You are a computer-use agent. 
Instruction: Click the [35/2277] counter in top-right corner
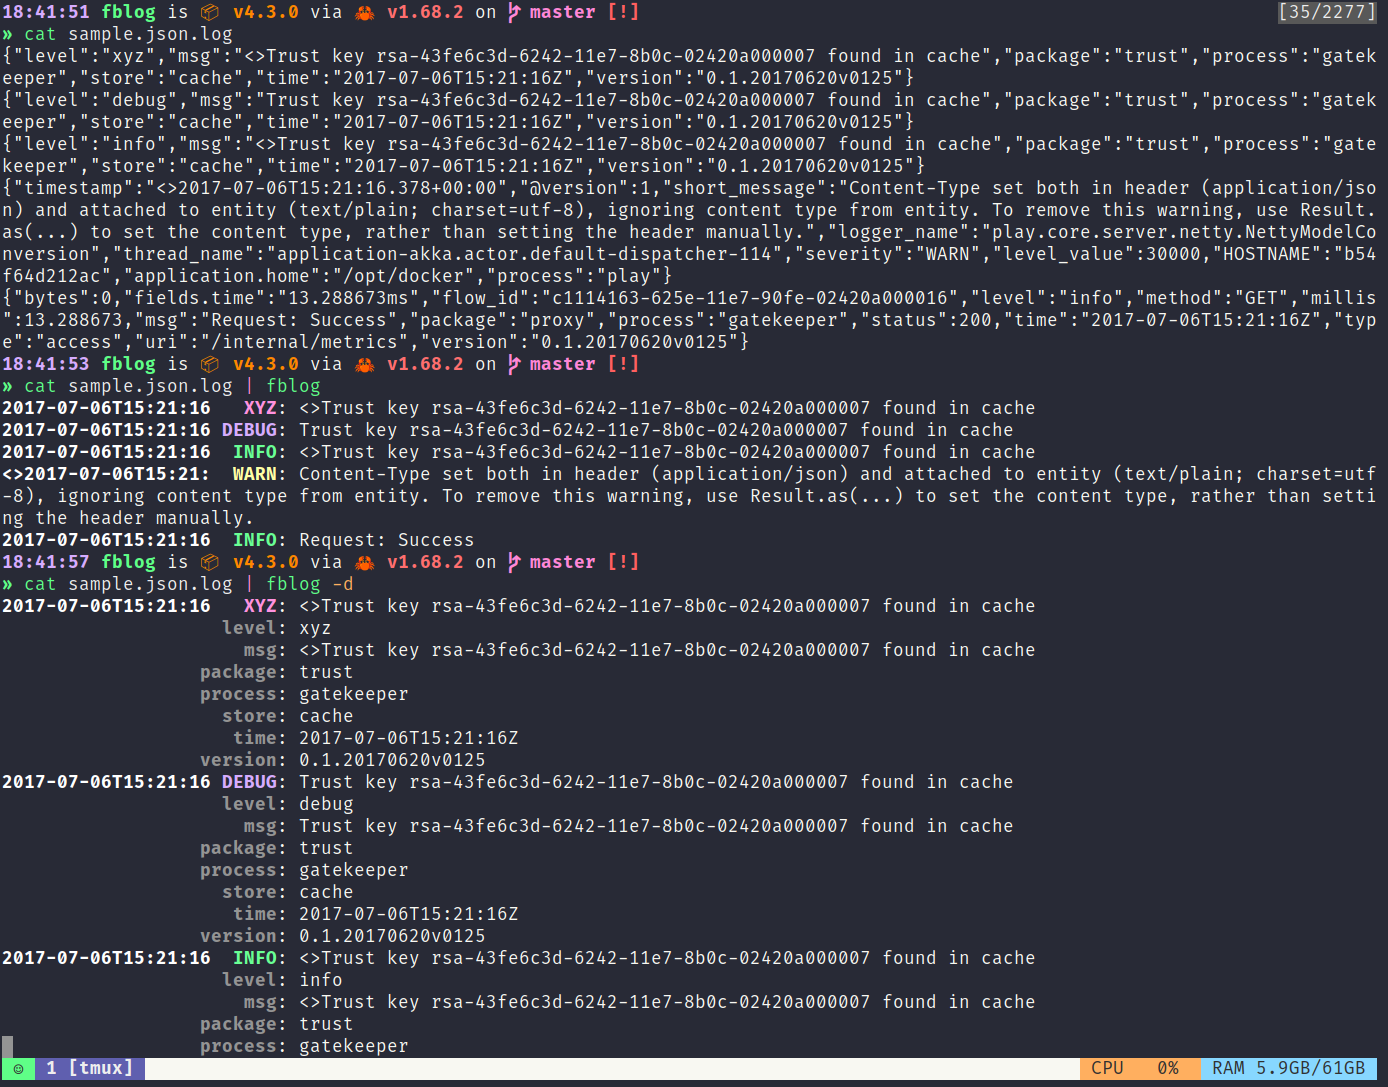click(1327, 12)
